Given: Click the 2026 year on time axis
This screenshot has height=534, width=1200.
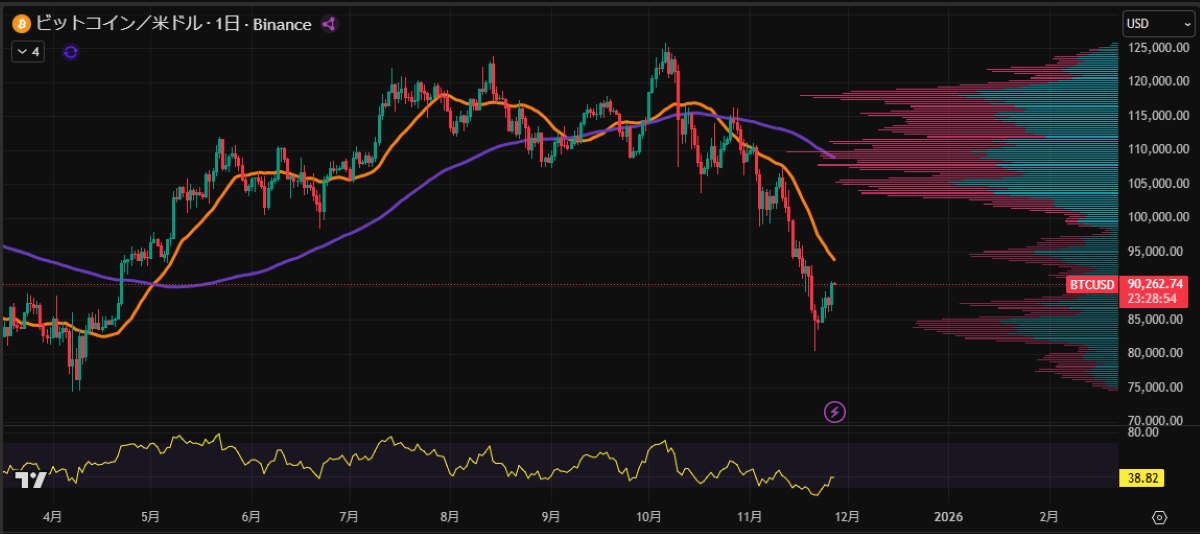Looking at the screenshot, I should 947,517.
